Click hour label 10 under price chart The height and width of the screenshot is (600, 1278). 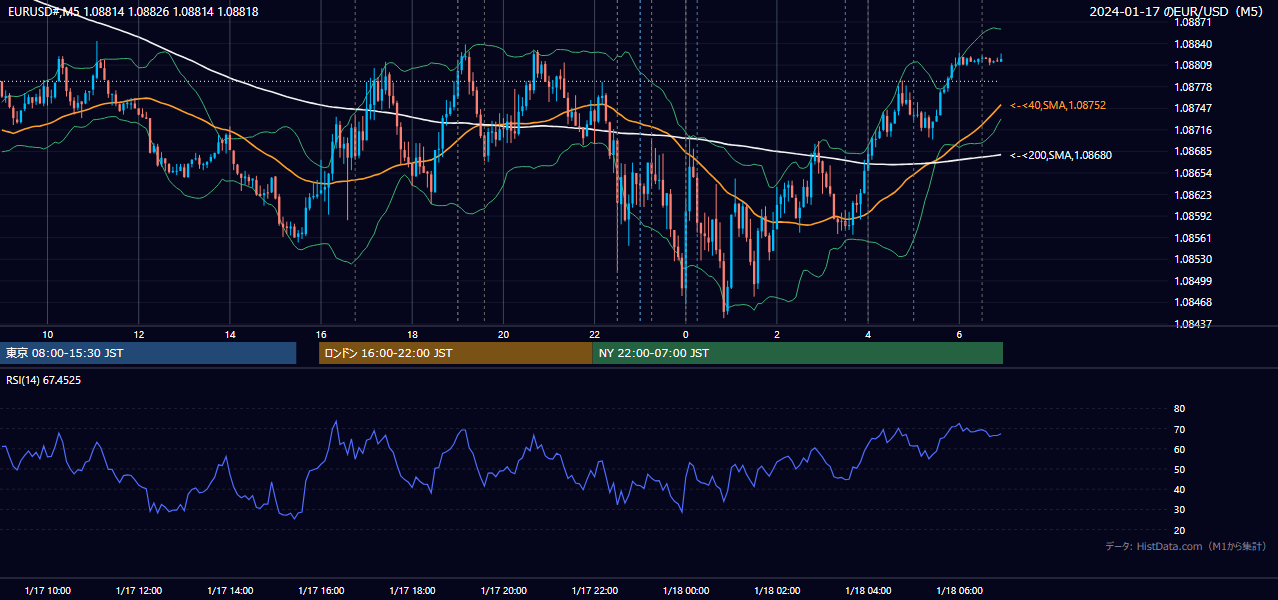(47, 334)
